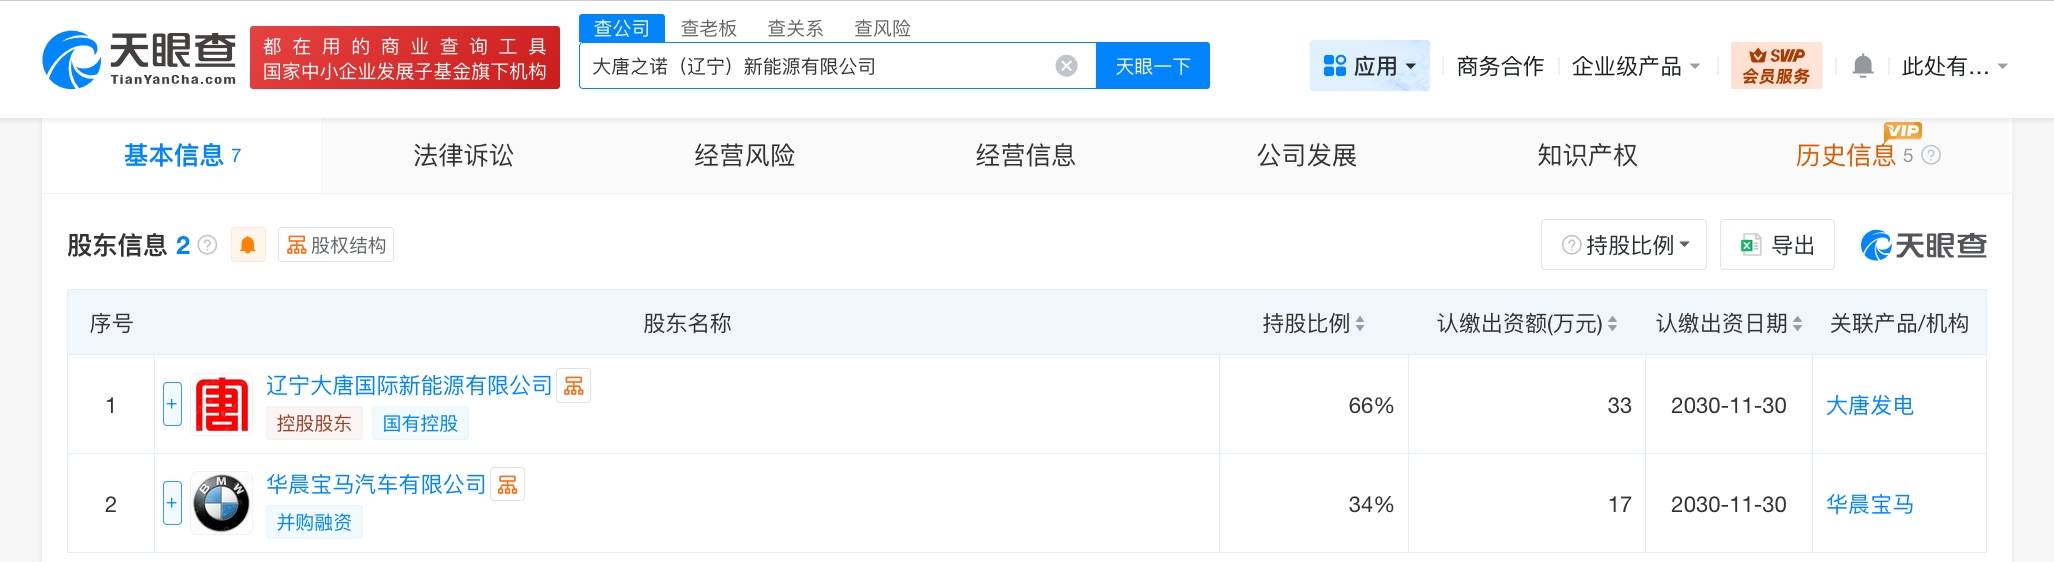Open the 应用 dropdown menu
Image resolution: width=2054 pixels, height=562 pixels.
(1369, 67)
